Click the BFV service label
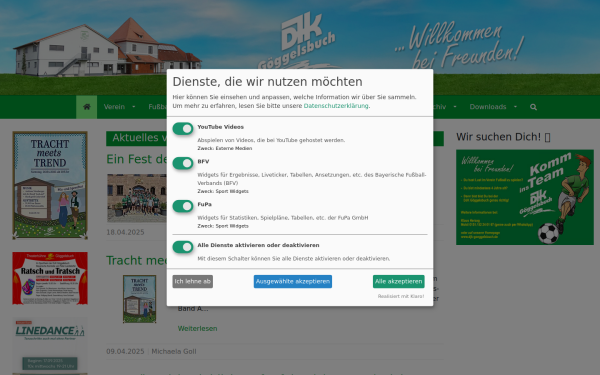Image resolution: width=600 pixels, height=375 pixels. point(203,161)
